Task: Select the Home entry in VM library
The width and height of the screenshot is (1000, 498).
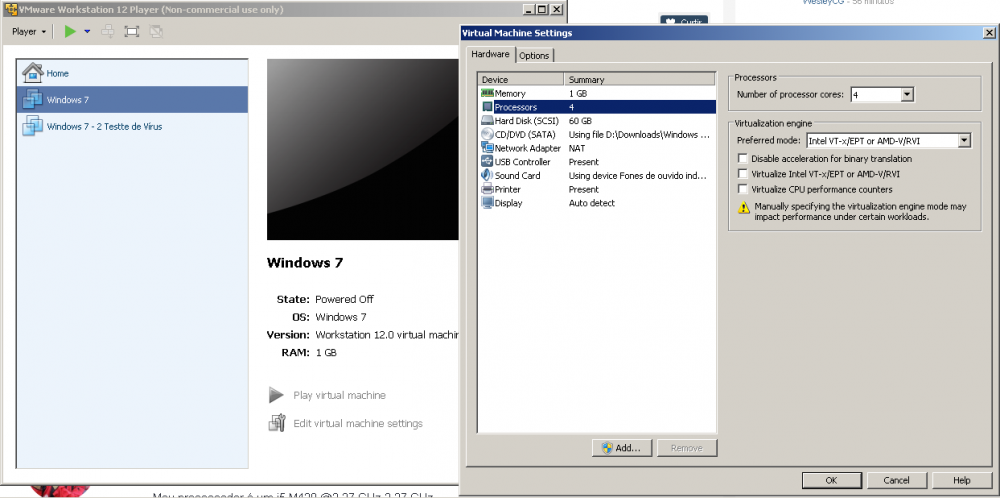Action: [57, 73]
